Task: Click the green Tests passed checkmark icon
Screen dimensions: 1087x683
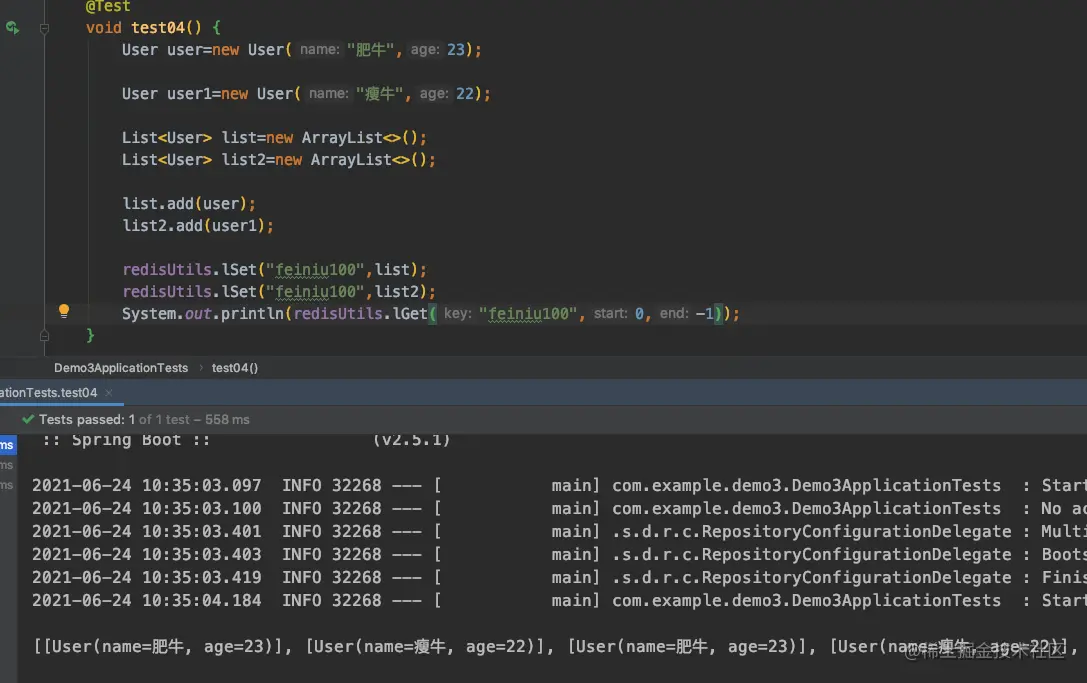Action: [x=28, y=420]
